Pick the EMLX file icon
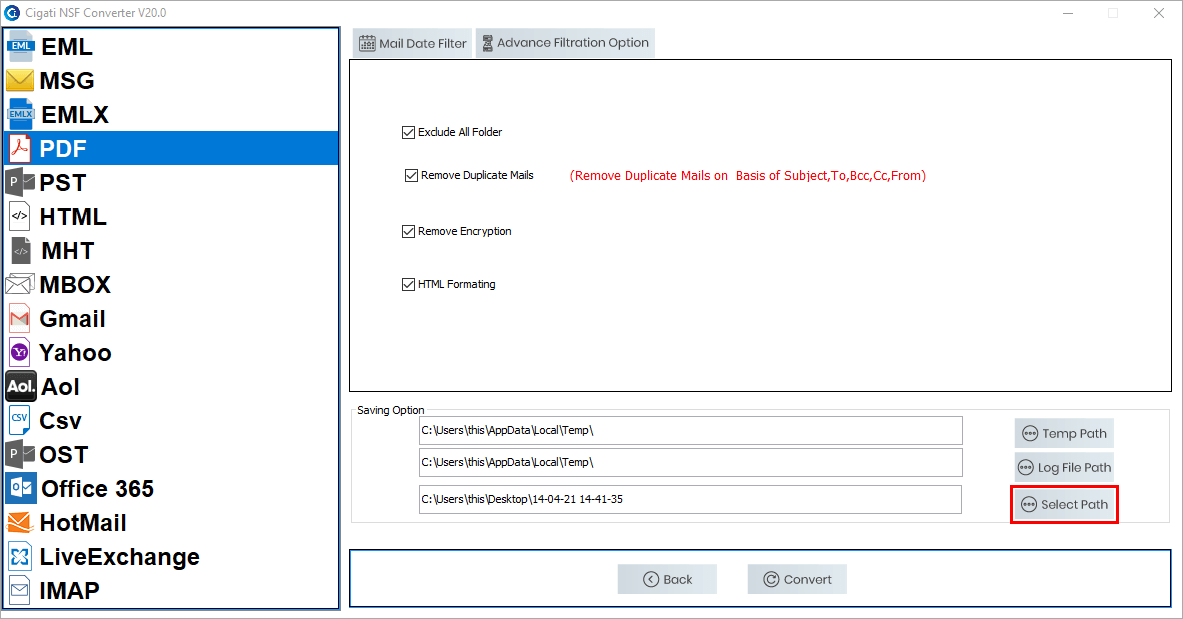The height and width of the screenshot is (619, 1183). point(20,114)
